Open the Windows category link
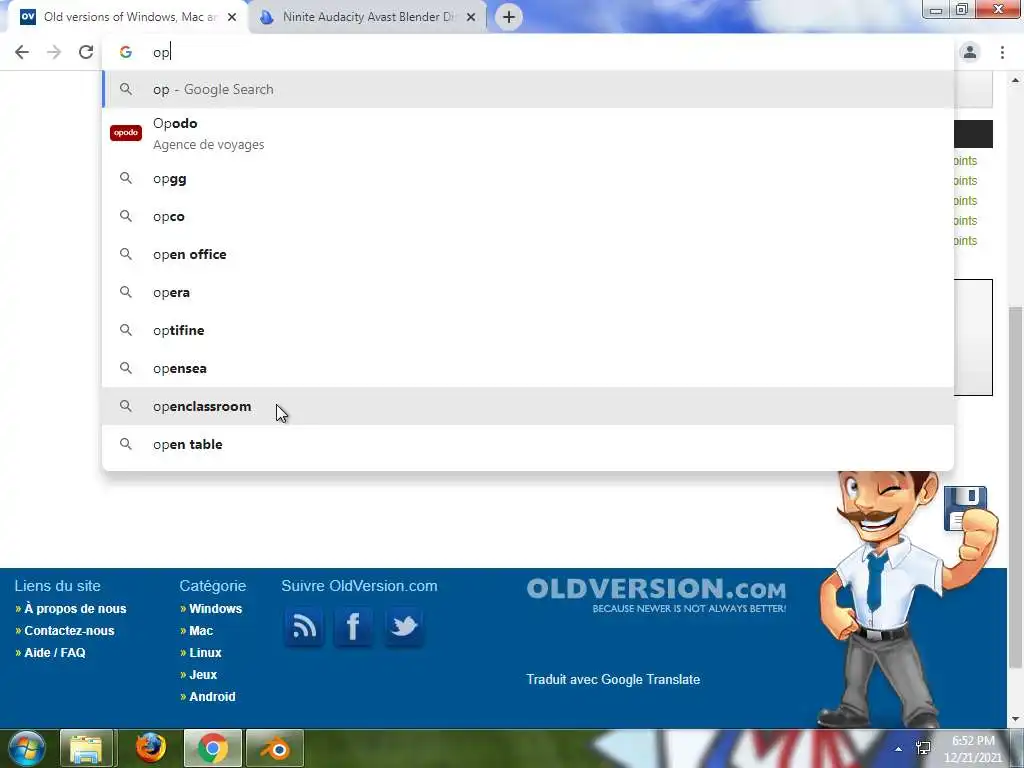 pyautogui.click(x=216, y=609)
